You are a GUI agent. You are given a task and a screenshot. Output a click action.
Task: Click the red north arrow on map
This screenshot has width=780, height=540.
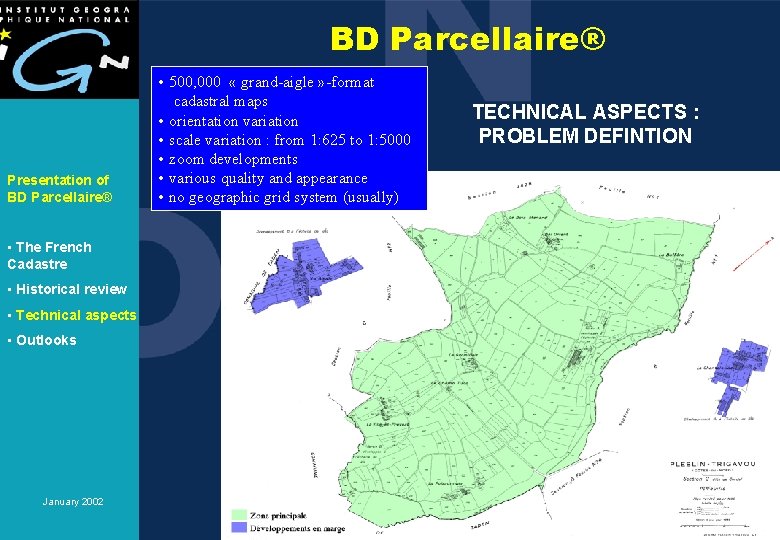[756, 254]
